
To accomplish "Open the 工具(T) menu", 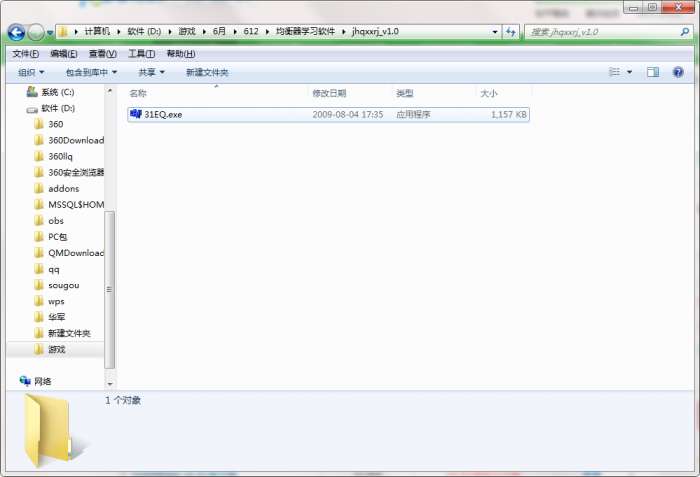I will click(x=142, y=54).
